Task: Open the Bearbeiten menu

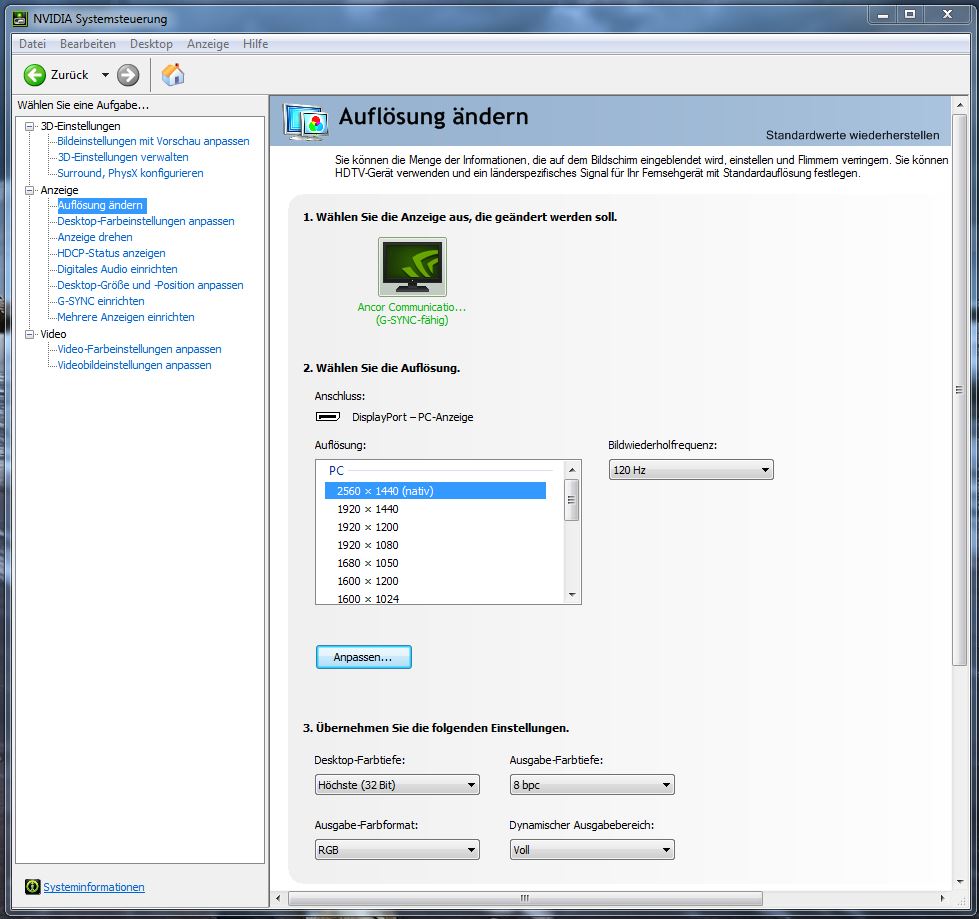Action: 88,44
